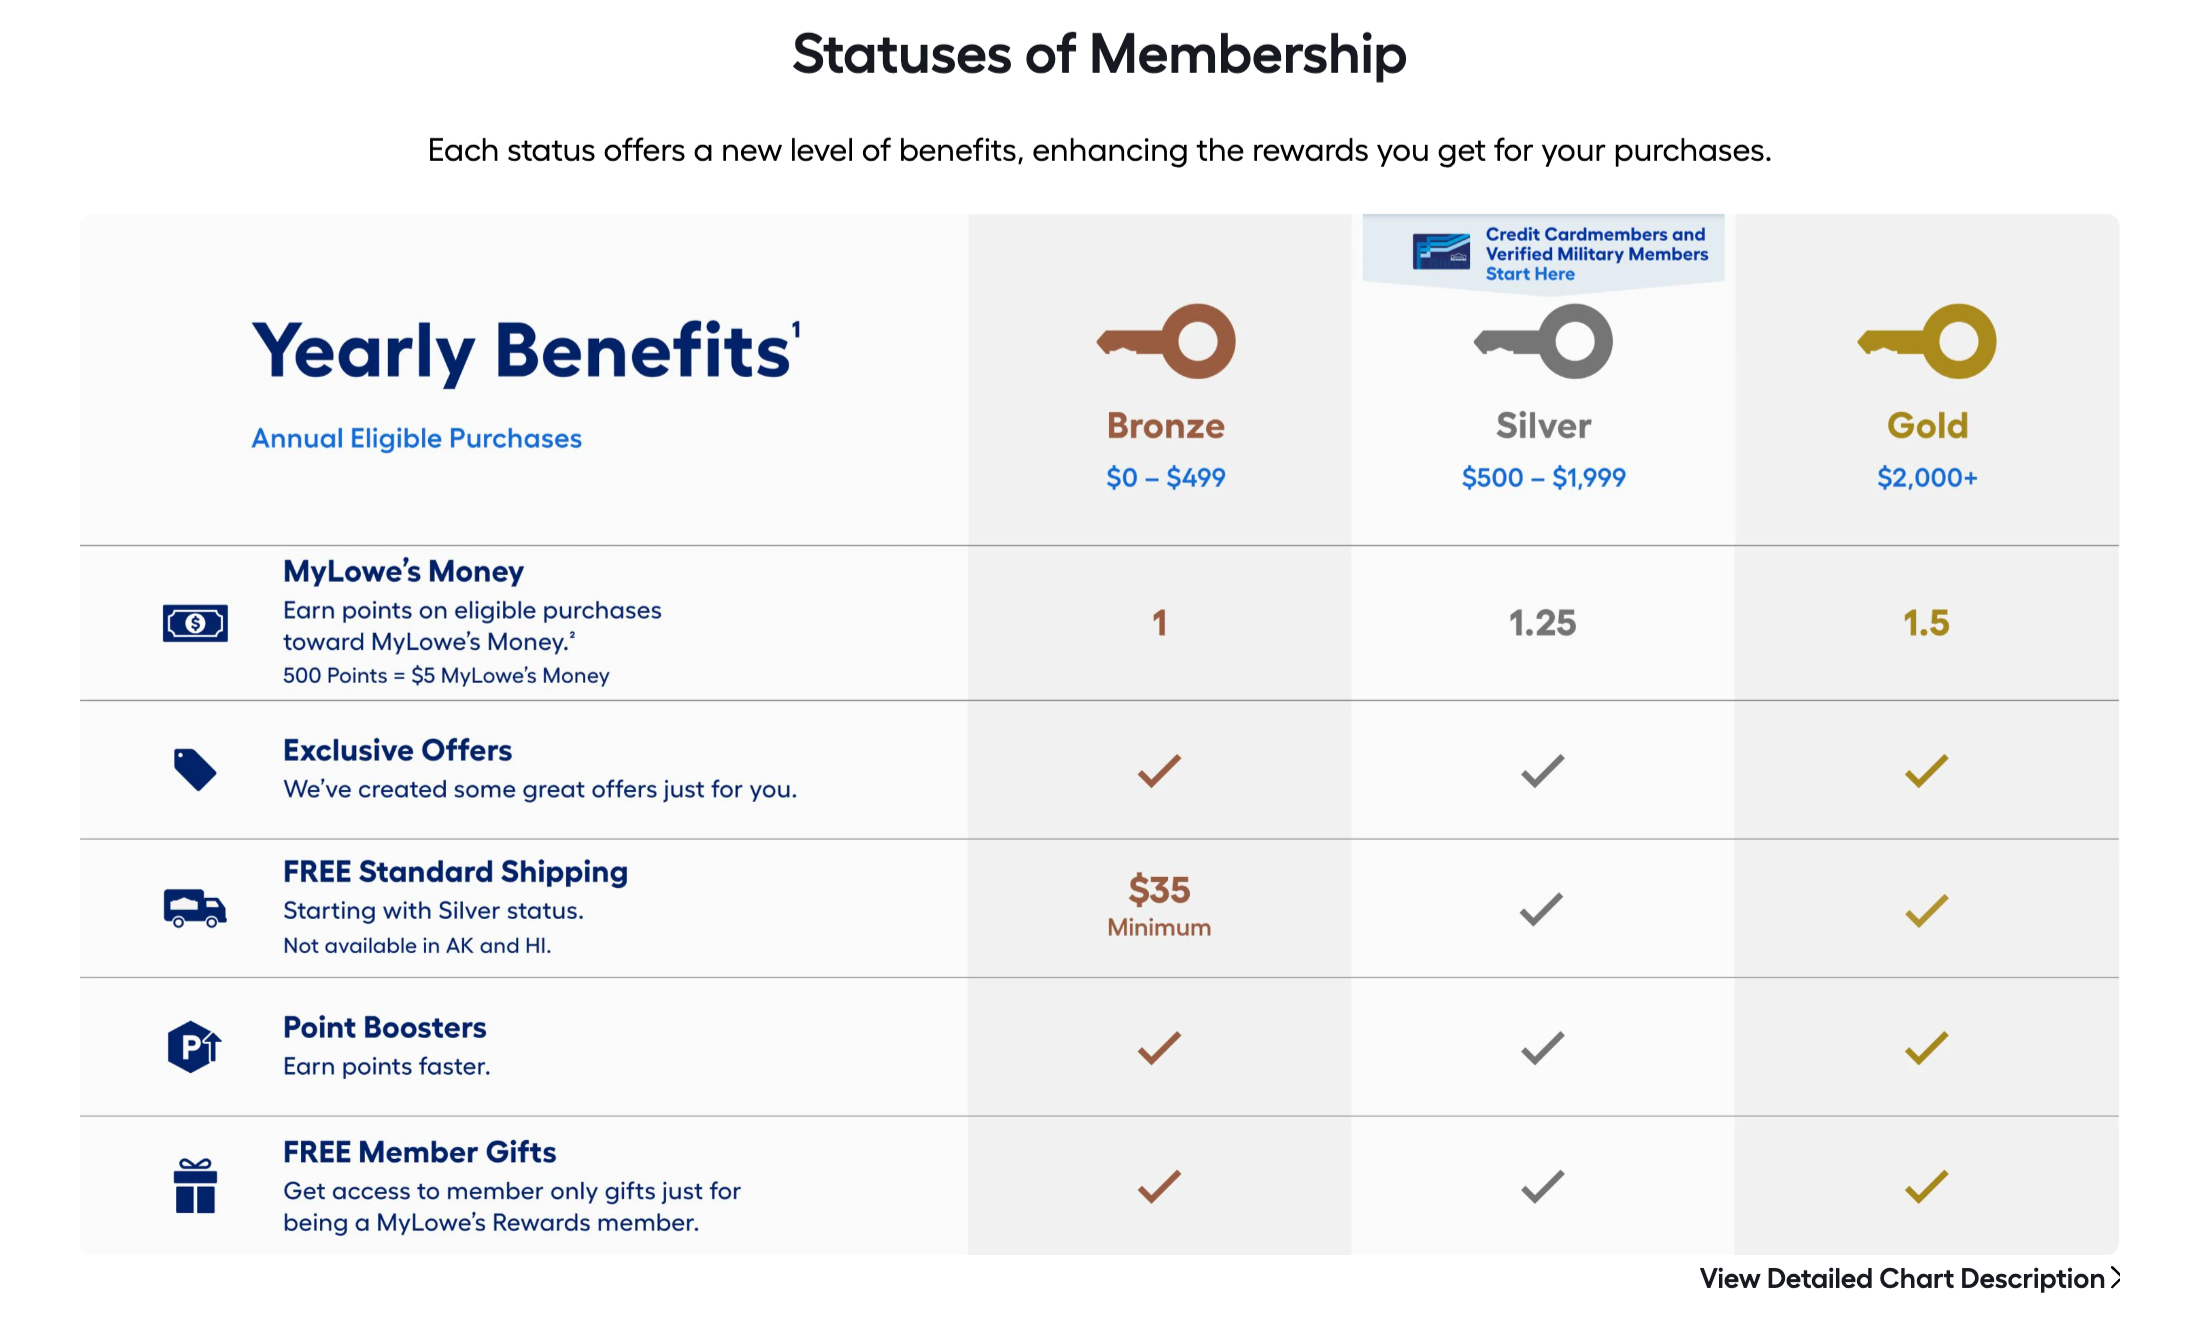2200x1329 pixels.
Task: Click the Free Shipping truck icon
Action: 195,908
